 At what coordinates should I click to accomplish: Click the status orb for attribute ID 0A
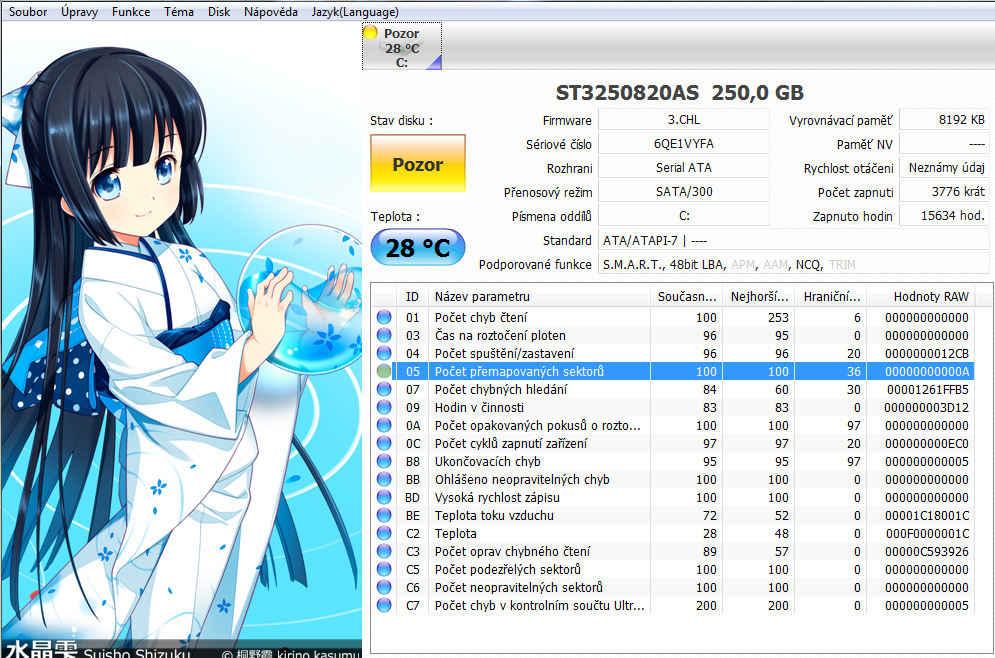[384, 425]
